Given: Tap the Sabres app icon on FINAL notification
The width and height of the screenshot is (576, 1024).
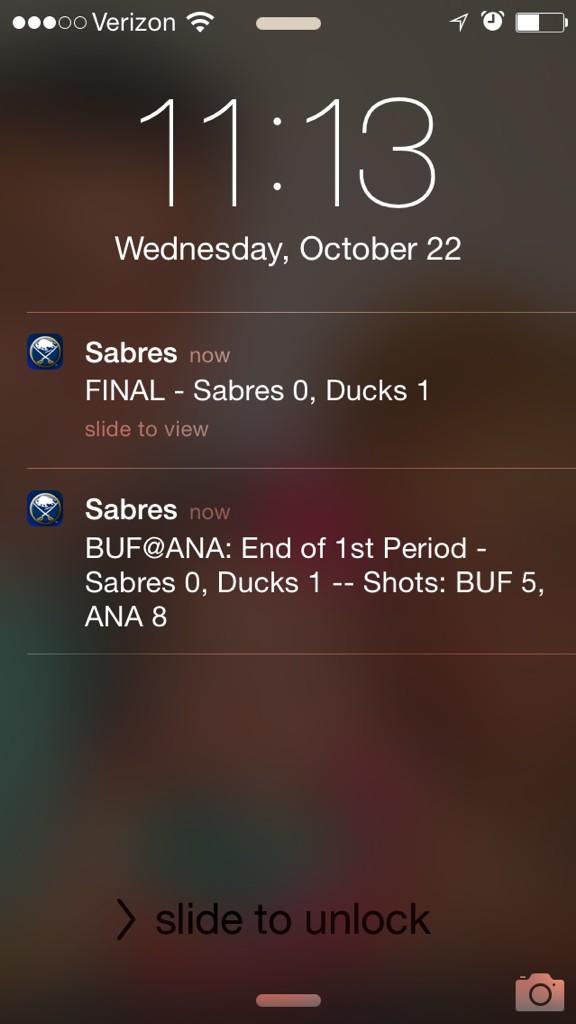Looking at the screenshot, I should coord(45,351).
